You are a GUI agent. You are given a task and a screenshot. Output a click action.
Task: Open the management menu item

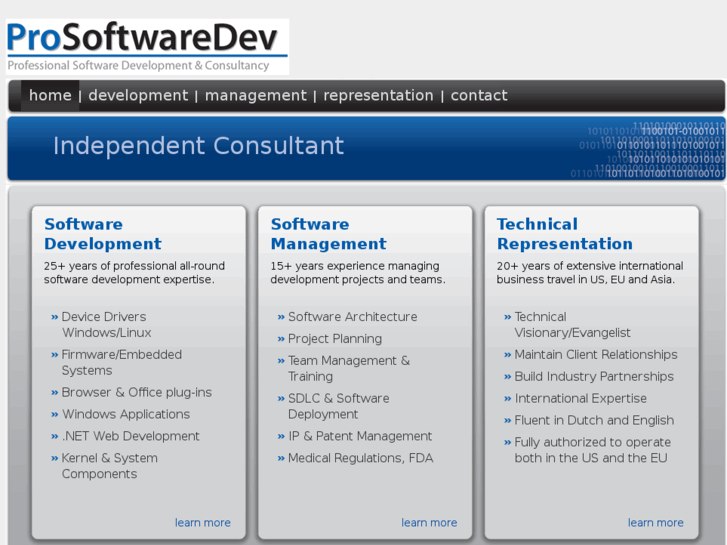(x=255, y=95)
